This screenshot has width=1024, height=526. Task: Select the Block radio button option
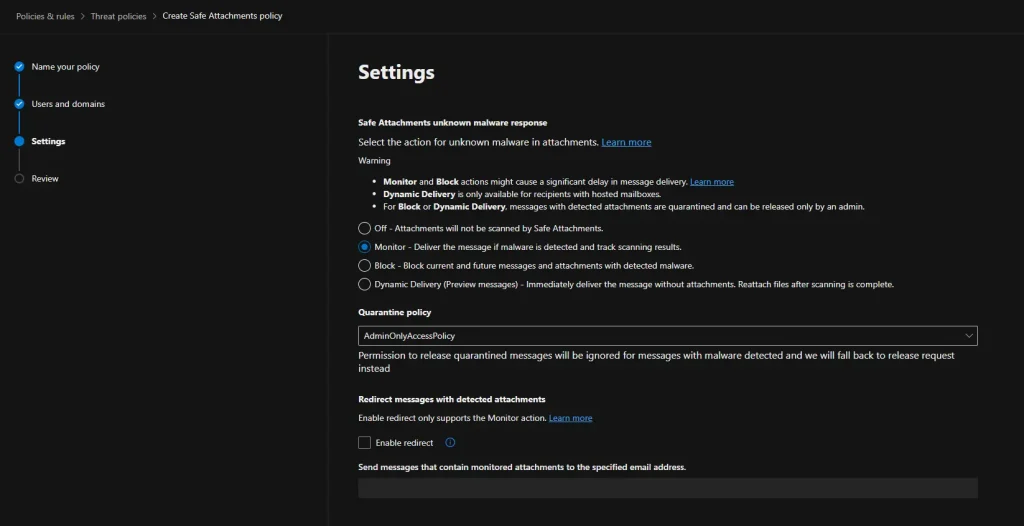[x=365, y=266]
